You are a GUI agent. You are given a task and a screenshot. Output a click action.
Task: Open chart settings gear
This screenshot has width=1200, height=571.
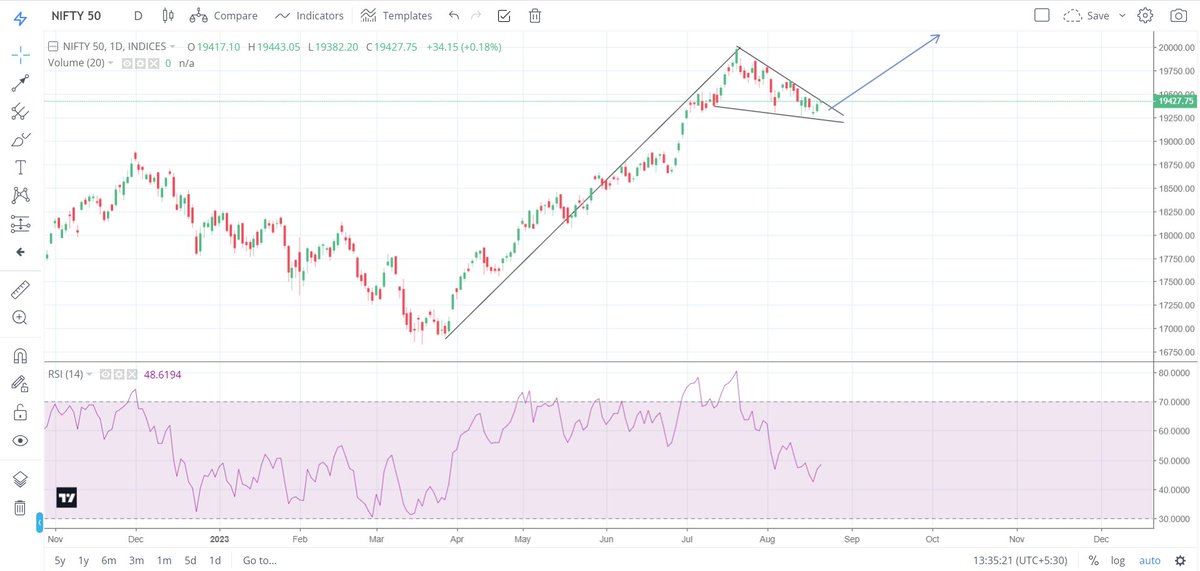1146,15
